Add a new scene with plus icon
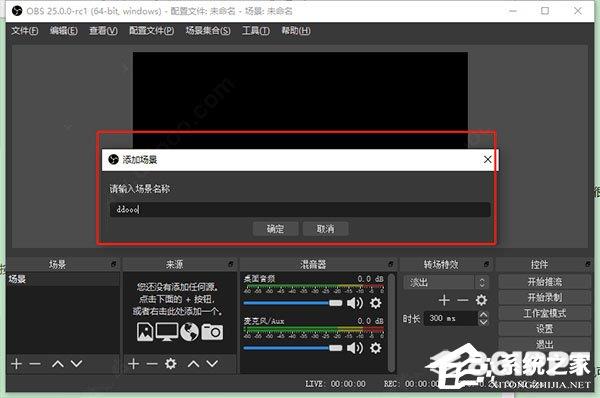The height and width of the screenshot is (398, 600). [x=16, y=364]
